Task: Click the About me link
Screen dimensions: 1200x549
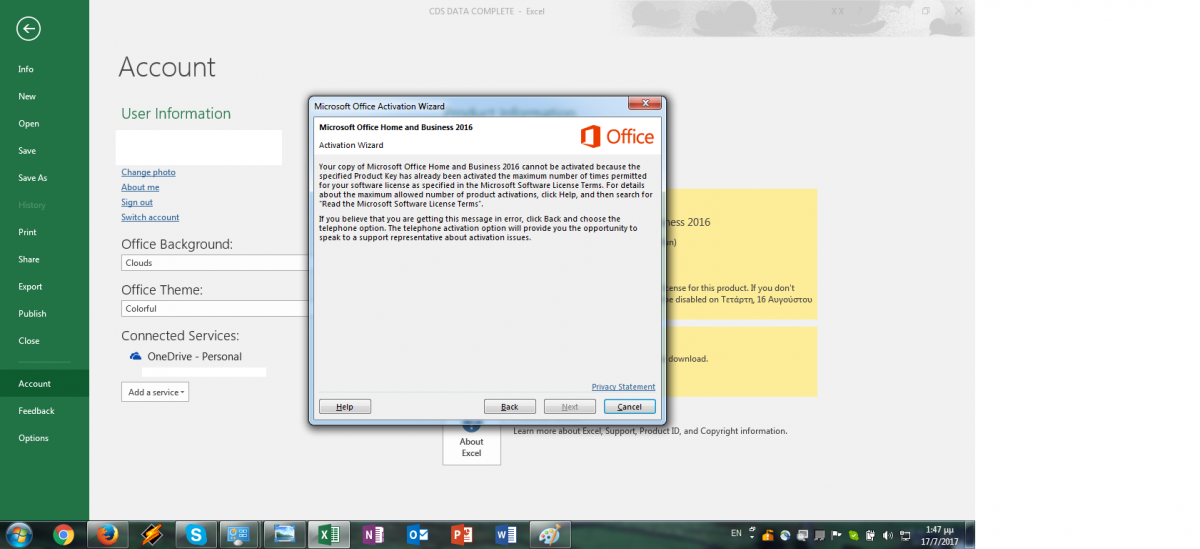Action: coord(140,187)
